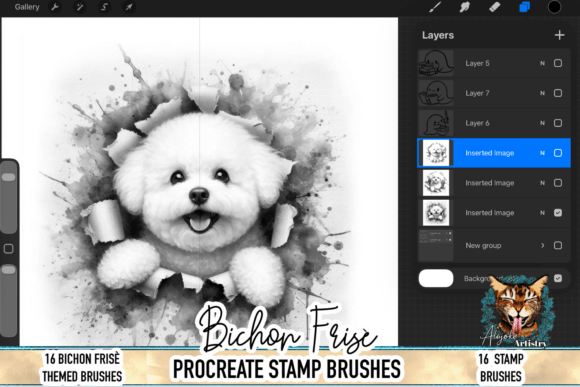The image size is (580, 387).
Task: Select the Smudge tool
Action: [x=465, y=7]
